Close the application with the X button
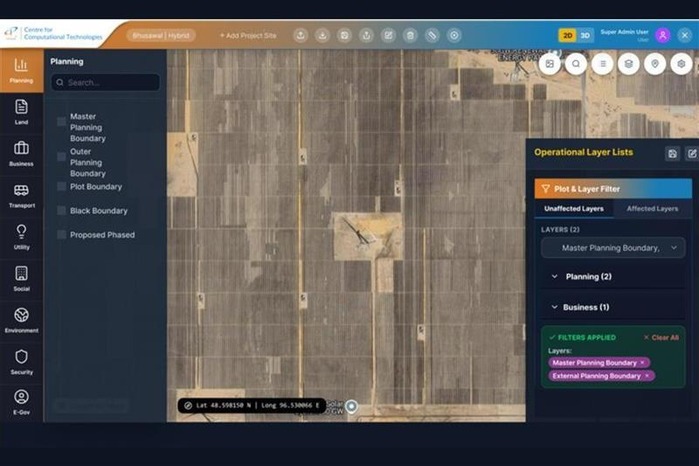This screenshot has height=466, width=699. (685, 35)
